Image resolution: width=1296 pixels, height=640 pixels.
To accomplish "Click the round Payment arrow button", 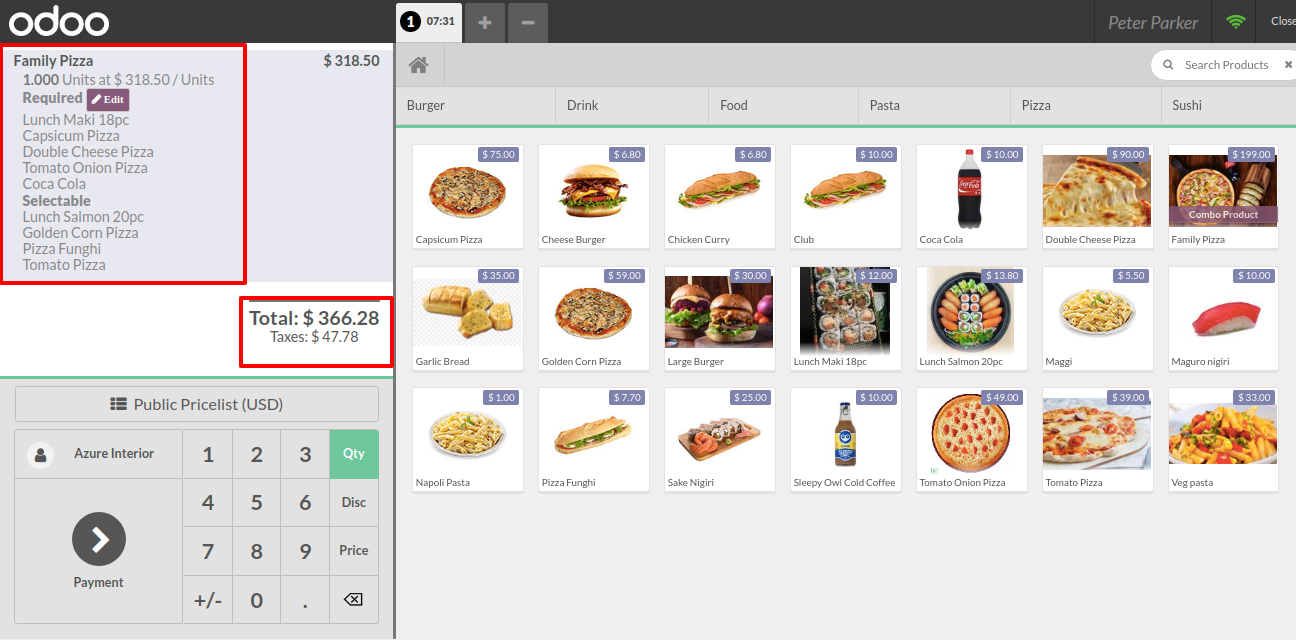I will coord(99,539).
